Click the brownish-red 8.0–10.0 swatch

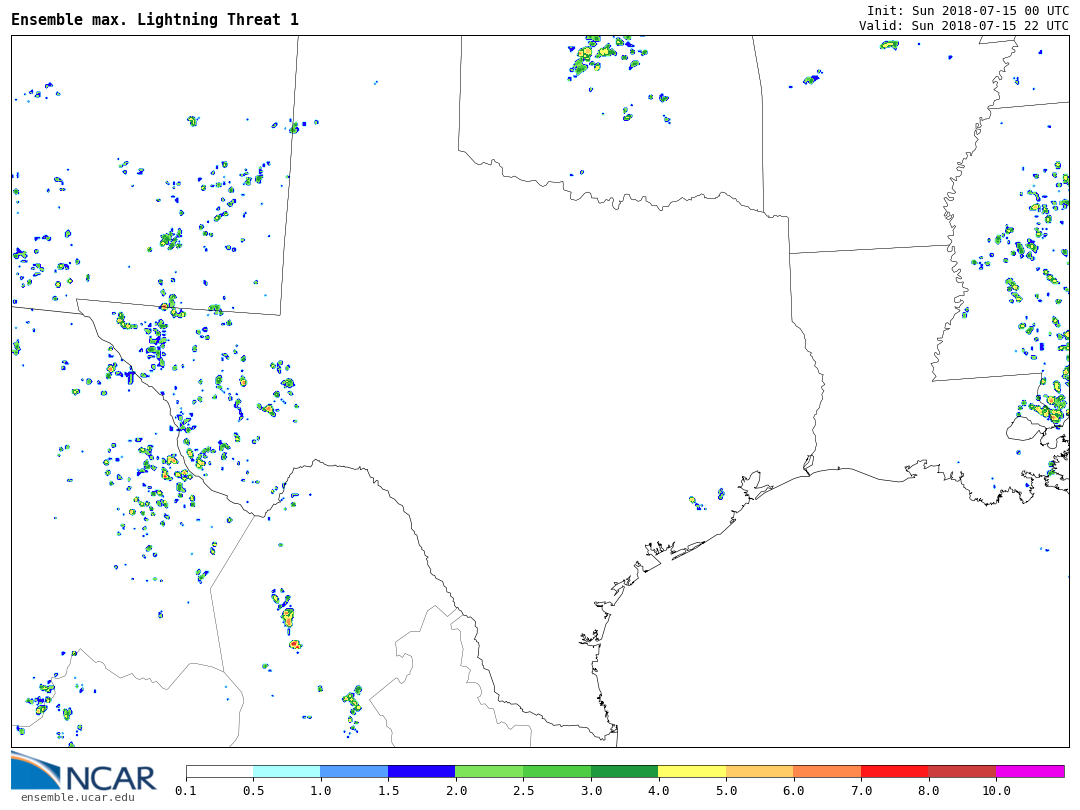(962, 772)
